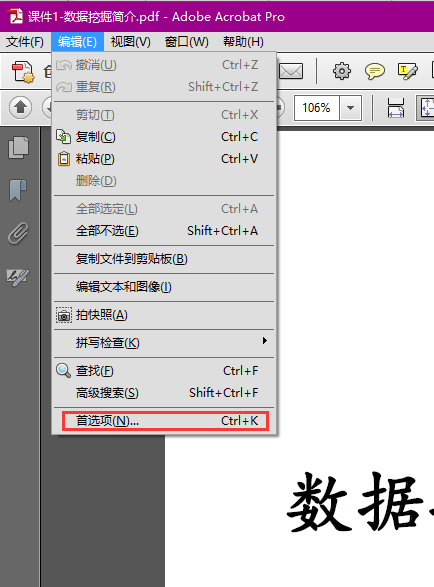Open the signatures panel icon
Image resolution: width=434 pixels, height=587 pixels.
click(x=18, y=277)
